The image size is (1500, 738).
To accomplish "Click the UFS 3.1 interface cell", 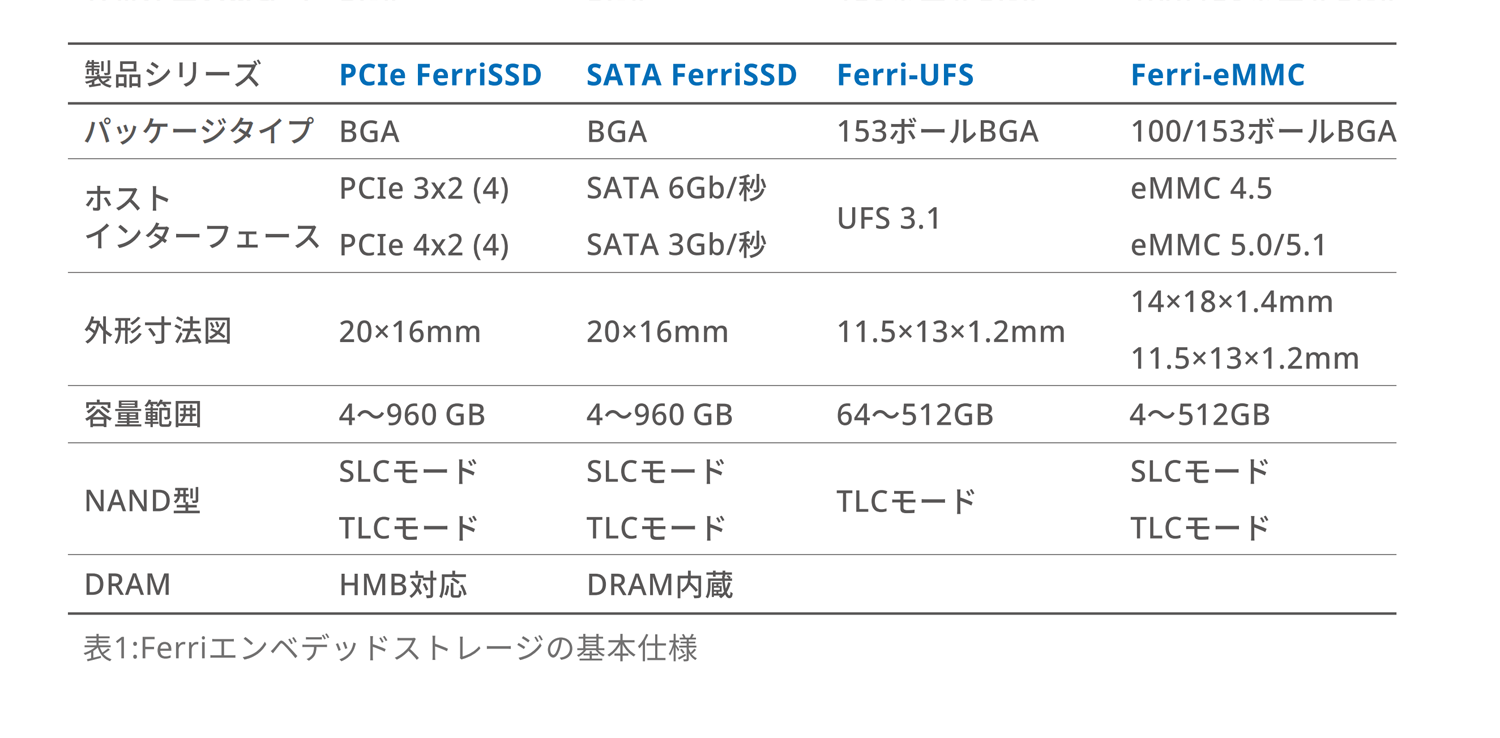I will pos(888,218).
